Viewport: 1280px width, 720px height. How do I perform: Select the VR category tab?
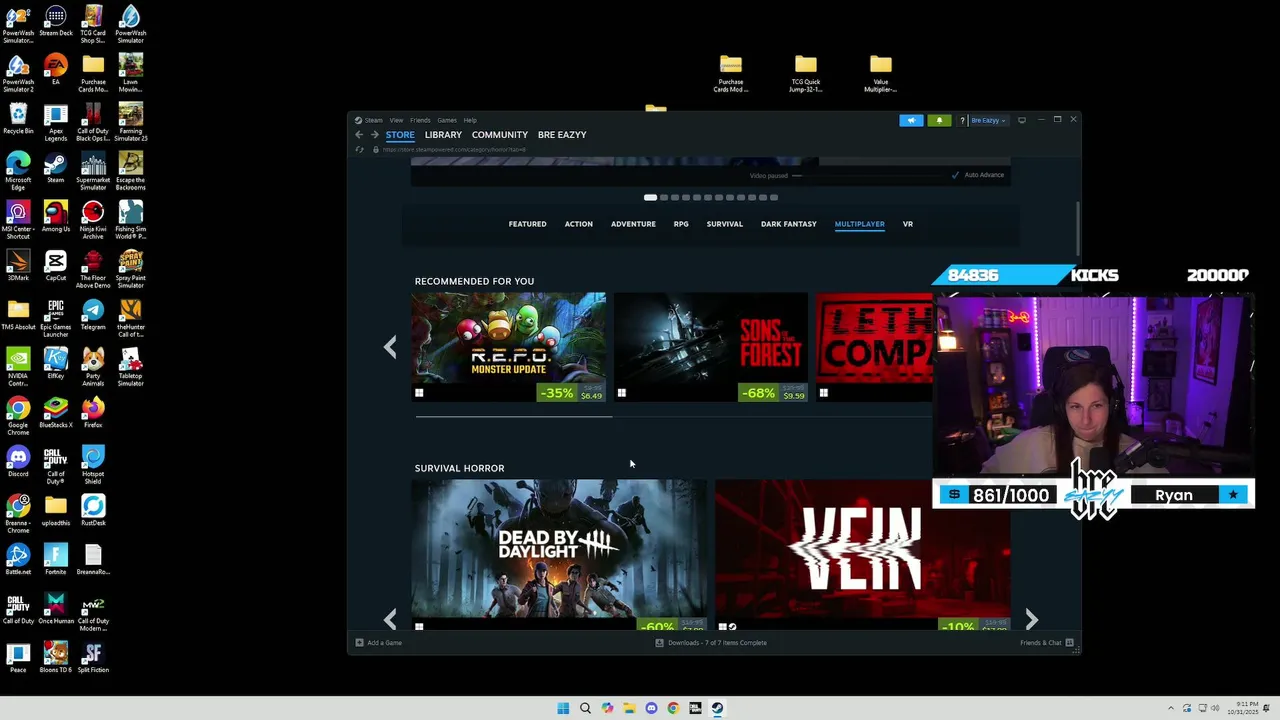(x=908, y=224)
